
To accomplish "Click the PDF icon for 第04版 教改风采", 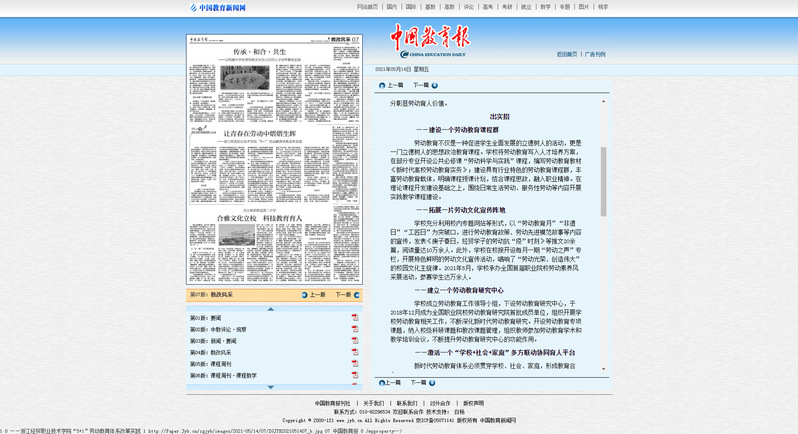I will pyautogui.click(x=354, y=353).
